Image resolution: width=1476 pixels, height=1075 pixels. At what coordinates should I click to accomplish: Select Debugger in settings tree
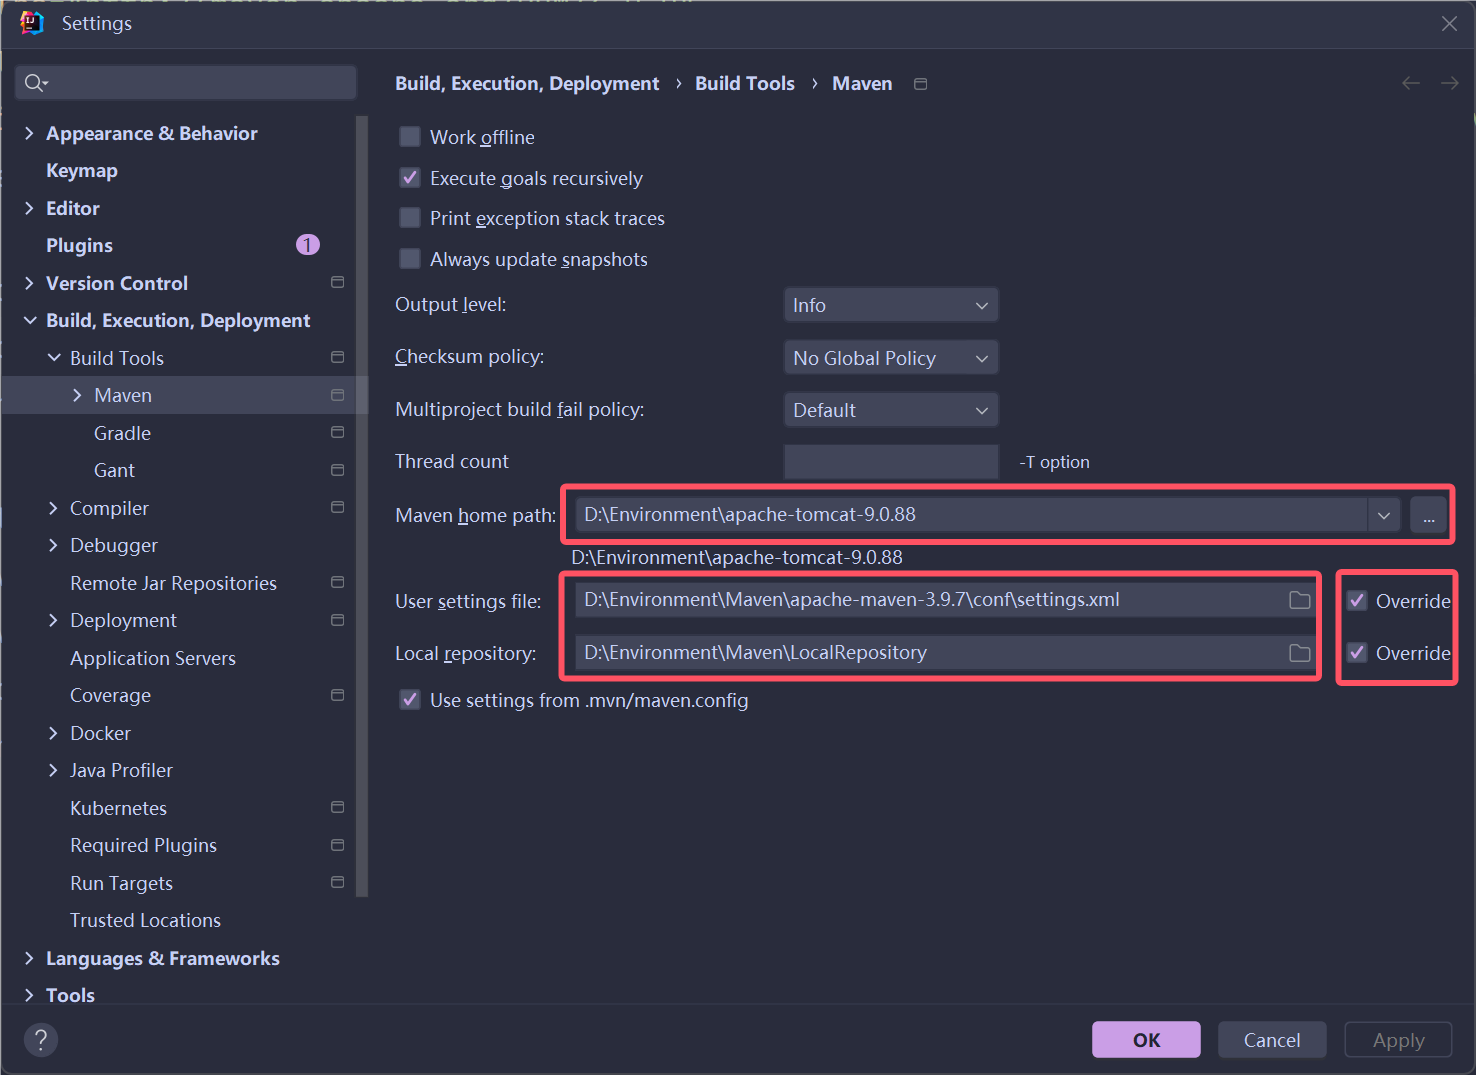point(114,545)
